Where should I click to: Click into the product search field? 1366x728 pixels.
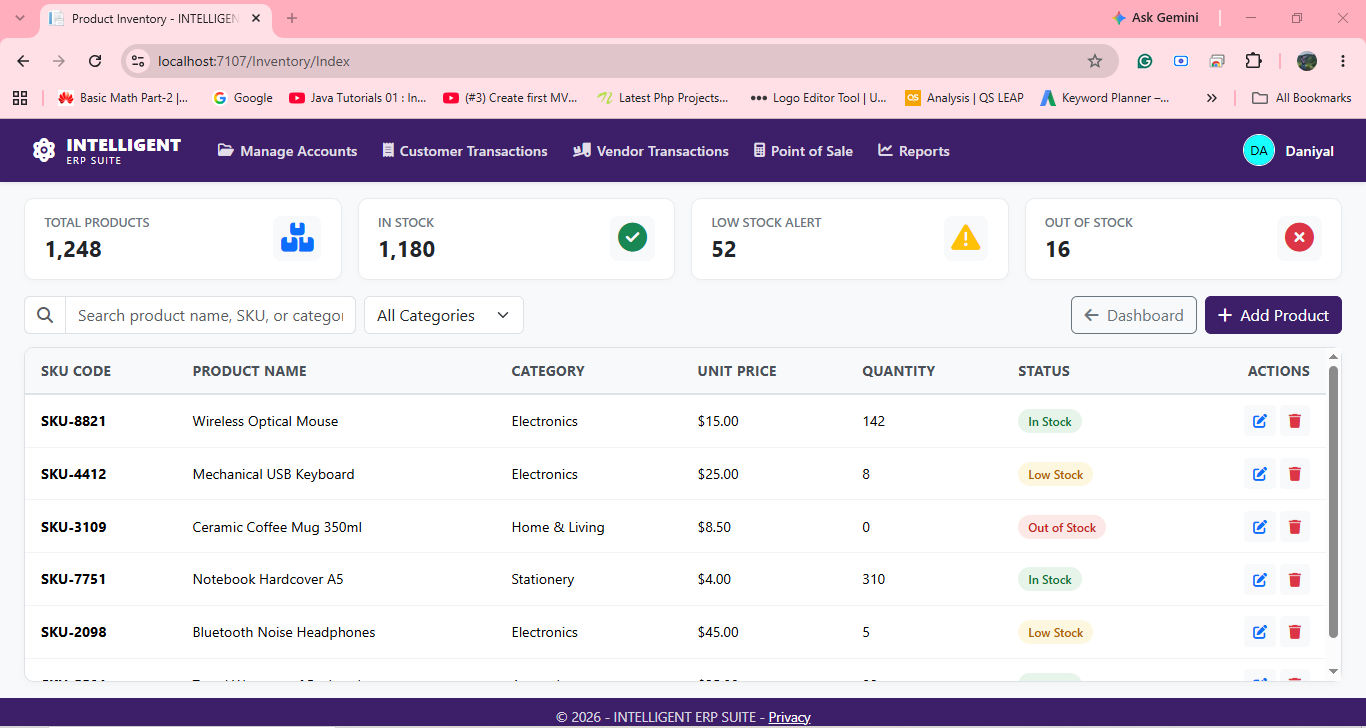(210, 315)
